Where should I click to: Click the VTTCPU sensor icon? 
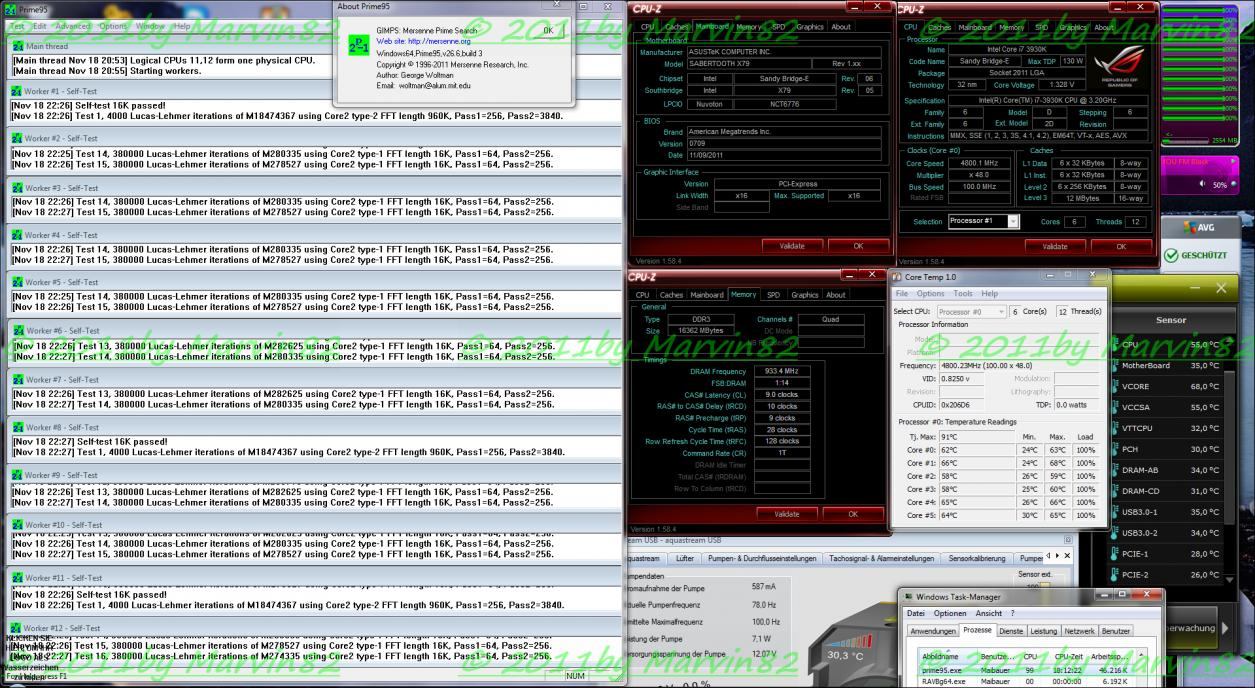pos(1114,429)
